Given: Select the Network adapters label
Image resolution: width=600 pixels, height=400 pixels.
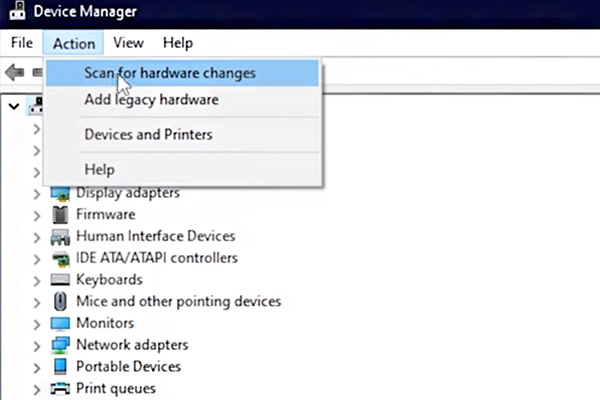Looking at the screenshot, I should point(132,345).
